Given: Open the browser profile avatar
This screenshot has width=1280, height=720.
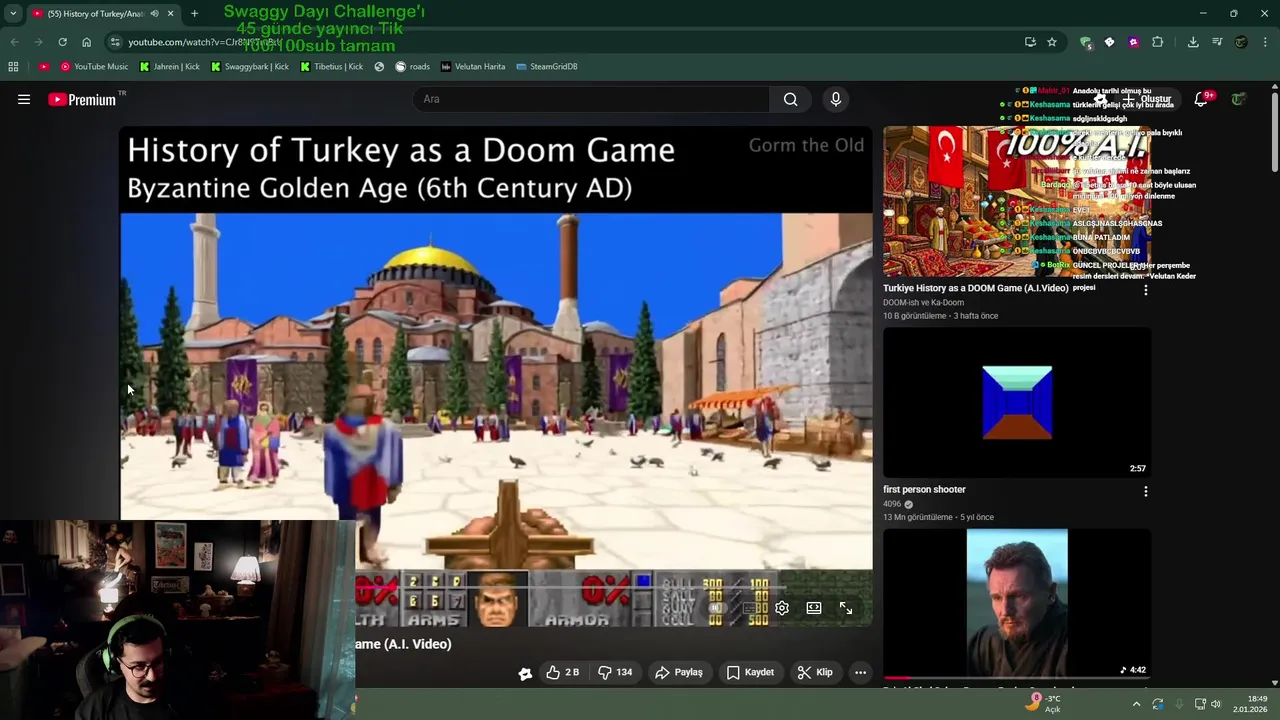Looking at the screenshot, I should click(1241, 42).
